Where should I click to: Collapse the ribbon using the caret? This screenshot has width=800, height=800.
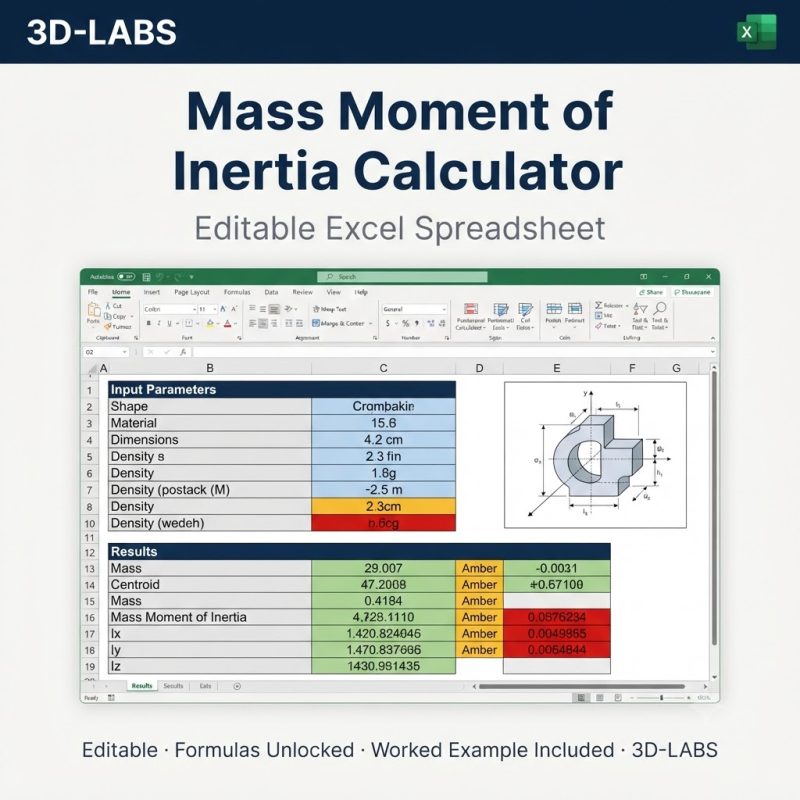(712, 338)
